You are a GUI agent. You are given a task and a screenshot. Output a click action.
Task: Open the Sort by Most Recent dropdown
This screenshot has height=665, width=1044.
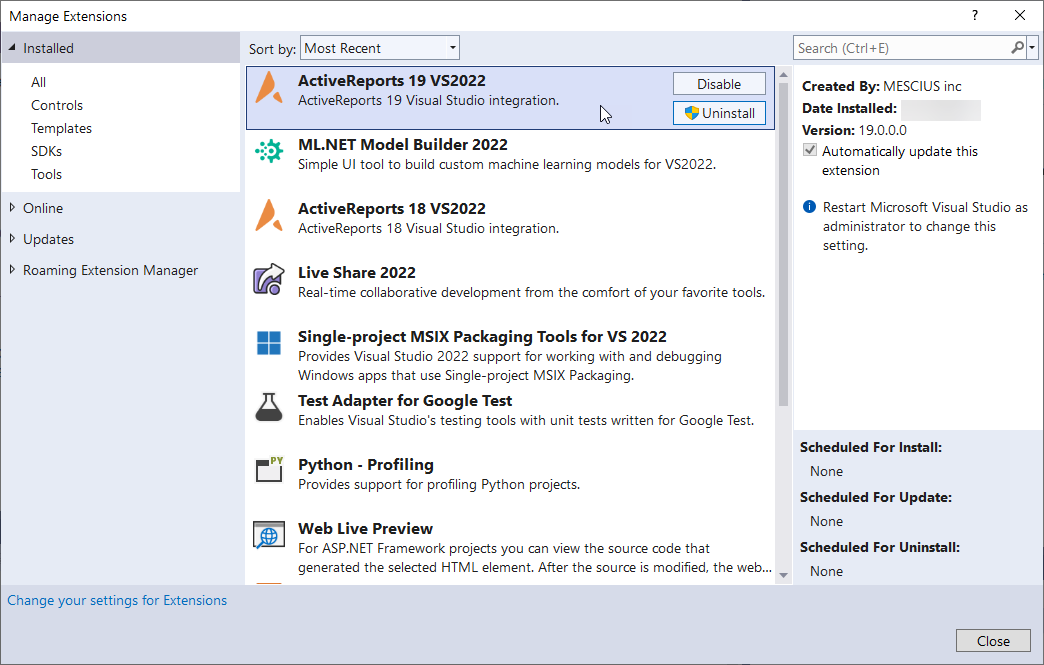pyautogui.click(x=380, y=48)
